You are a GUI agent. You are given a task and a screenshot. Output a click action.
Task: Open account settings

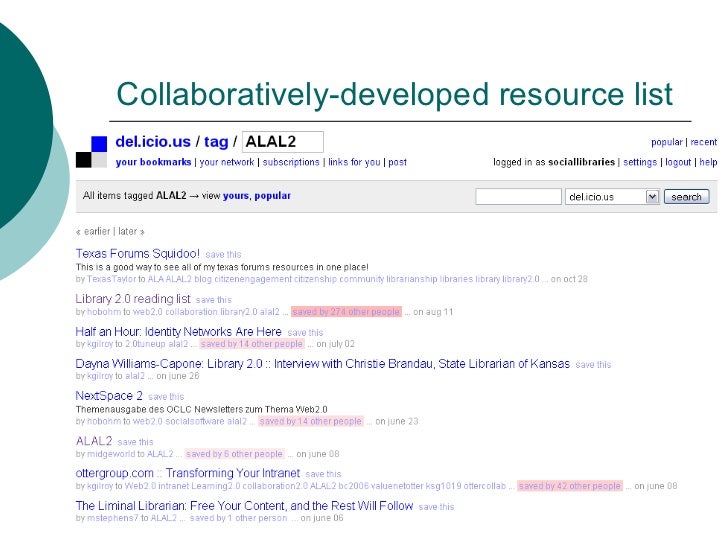point(640,162)
